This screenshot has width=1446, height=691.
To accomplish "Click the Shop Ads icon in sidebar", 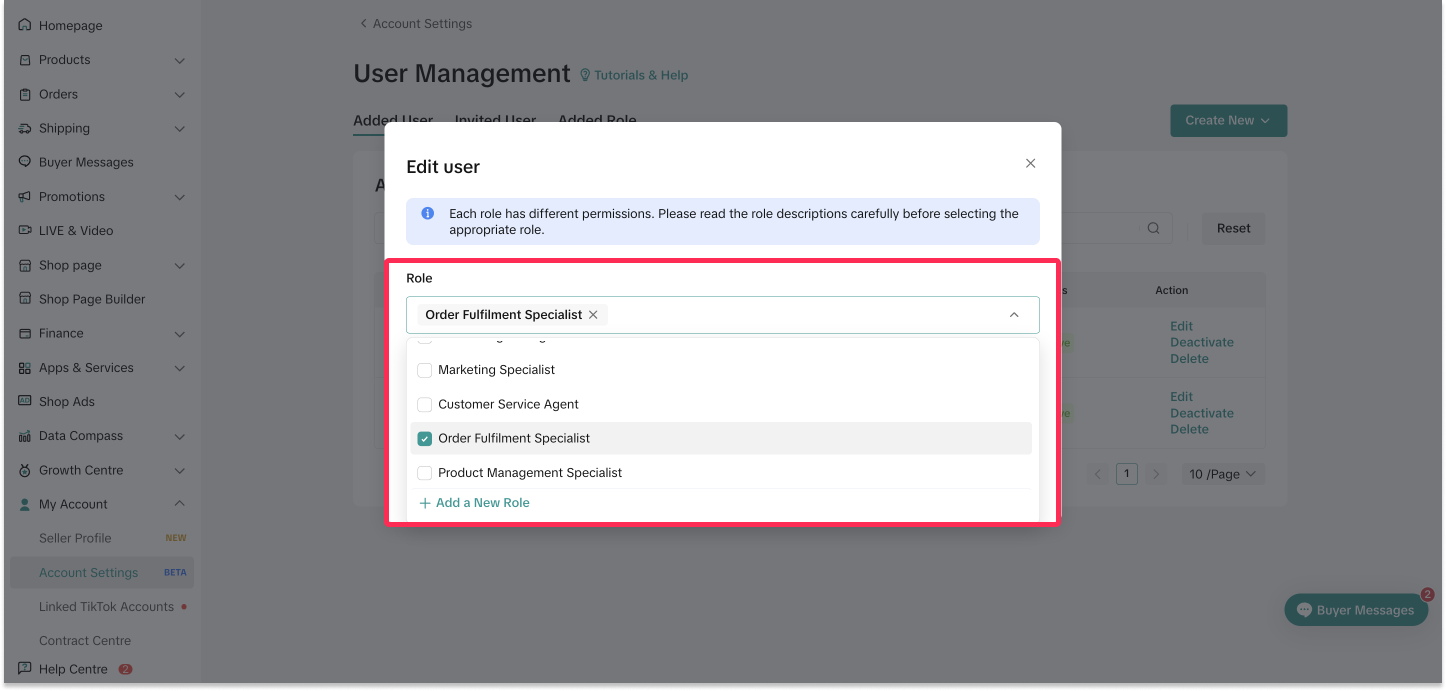I will 25,401.
